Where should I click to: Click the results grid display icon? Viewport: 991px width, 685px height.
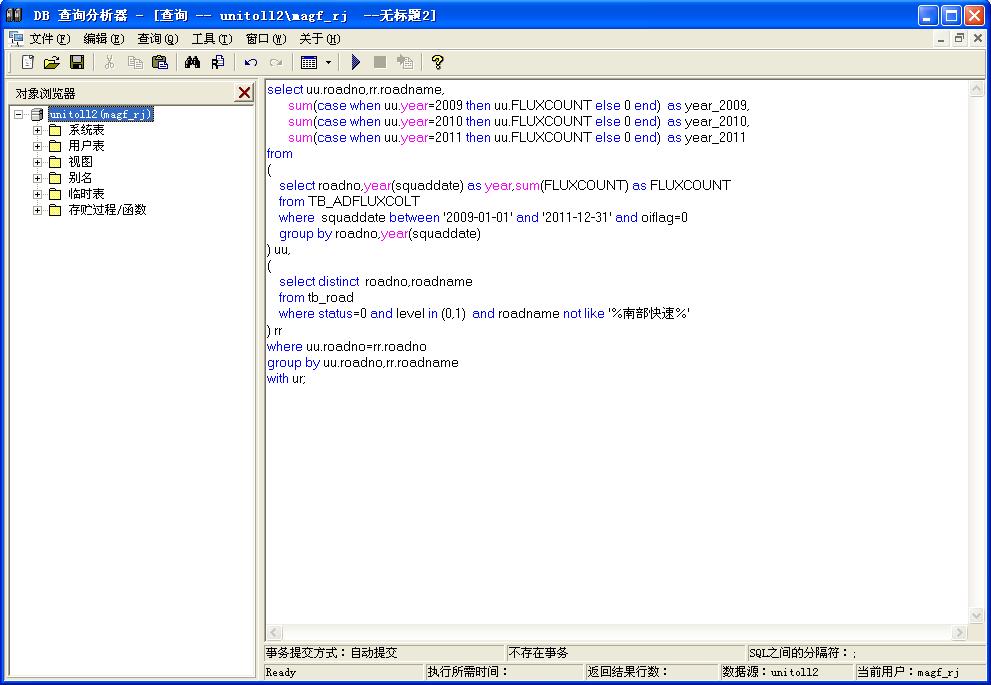click(x=308, y=62)
